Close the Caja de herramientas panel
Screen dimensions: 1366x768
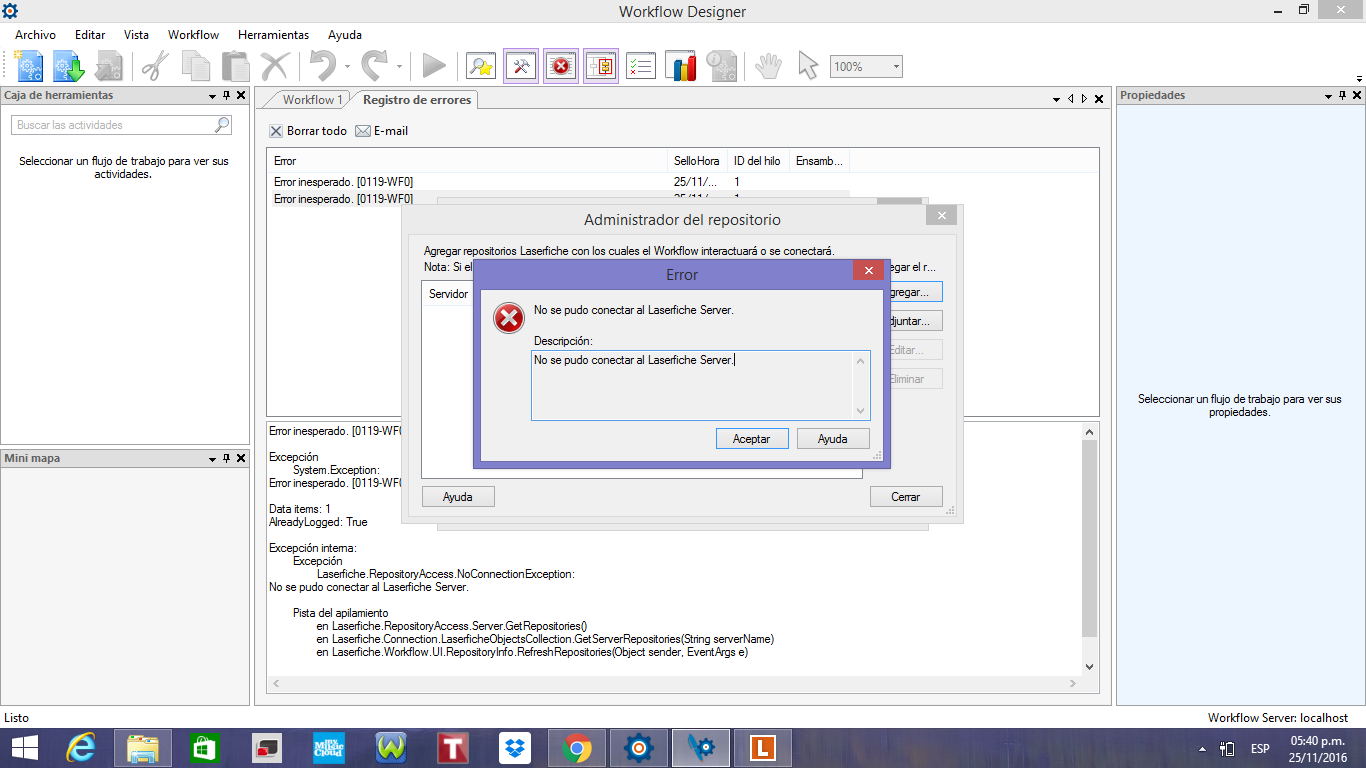click(240, 96)
